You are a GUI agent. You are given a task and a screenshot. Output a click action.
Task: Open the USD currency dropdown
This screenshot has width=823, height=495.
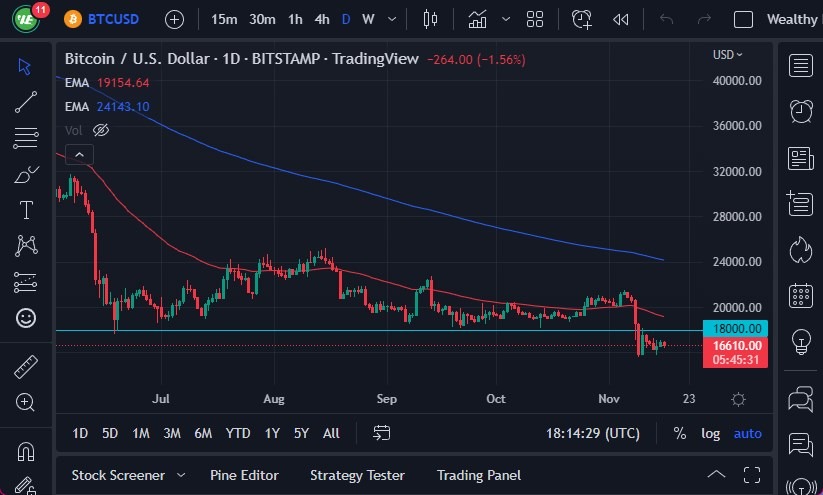click(727, 55)
